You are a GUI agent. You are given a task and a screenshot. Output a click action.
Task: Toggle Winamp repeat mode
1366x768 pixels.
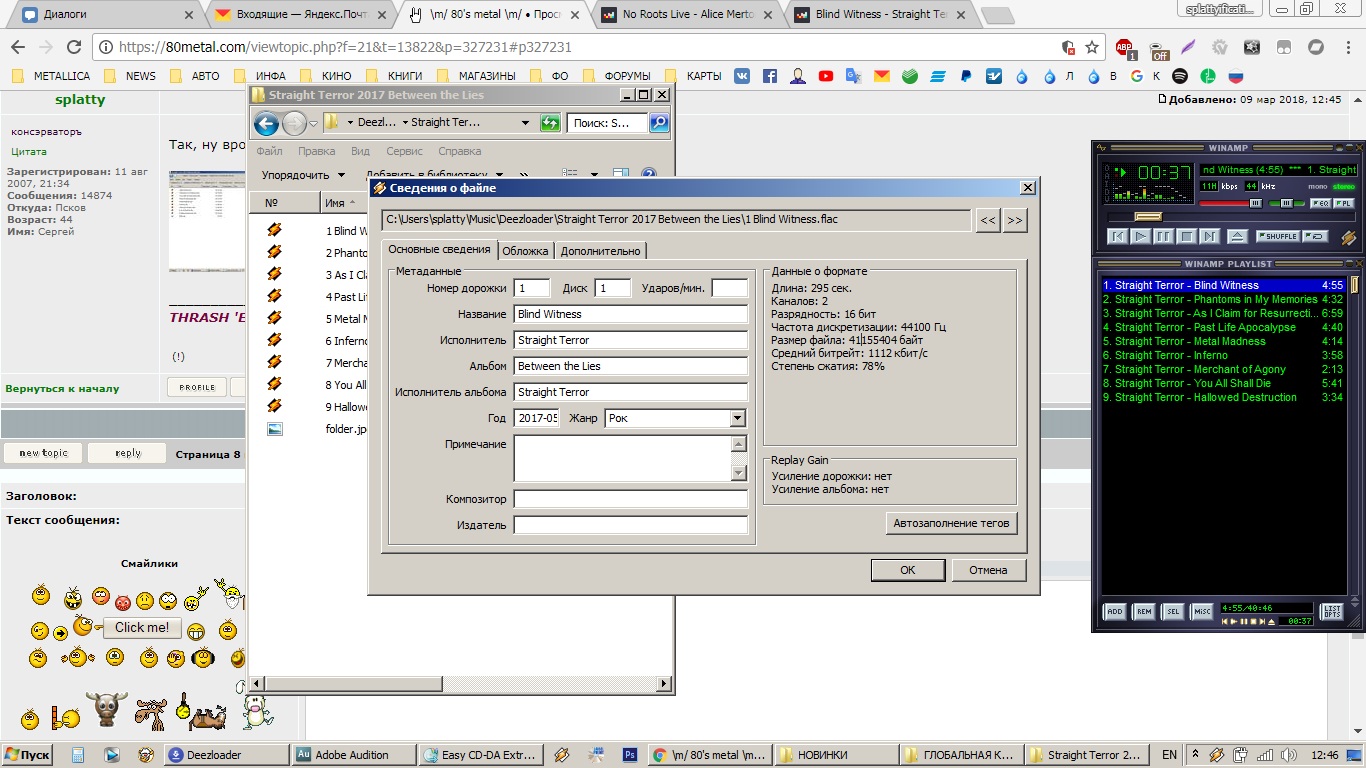click(x=1315, y=236)
